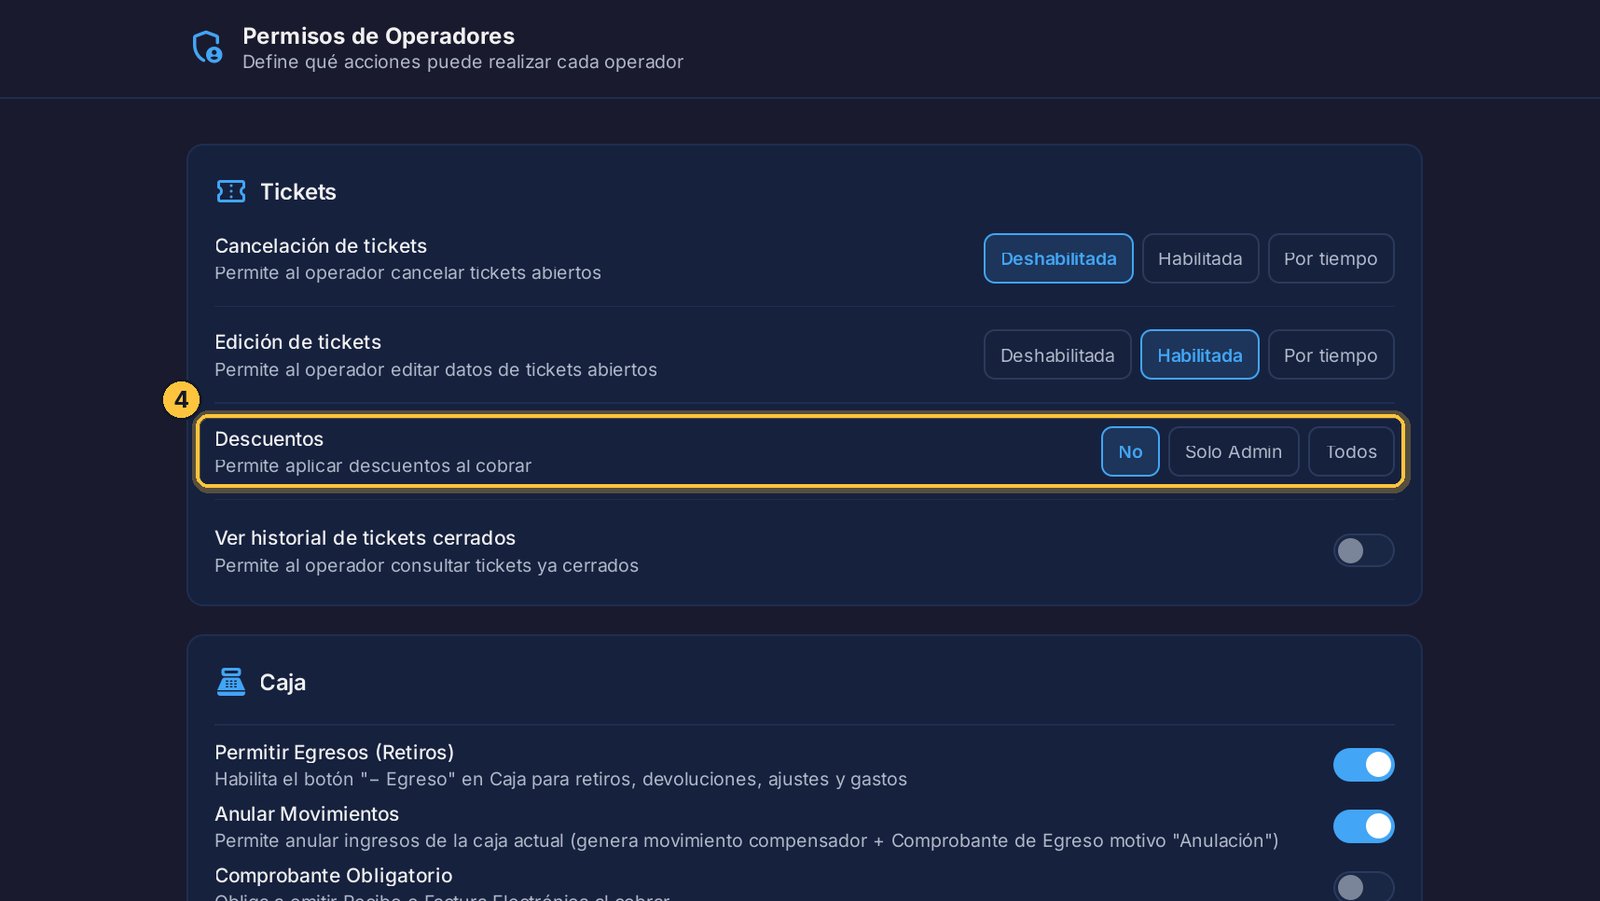The image size is (1600, 901).
Task: Click the Tickets section title
Action: pos(298,192)
